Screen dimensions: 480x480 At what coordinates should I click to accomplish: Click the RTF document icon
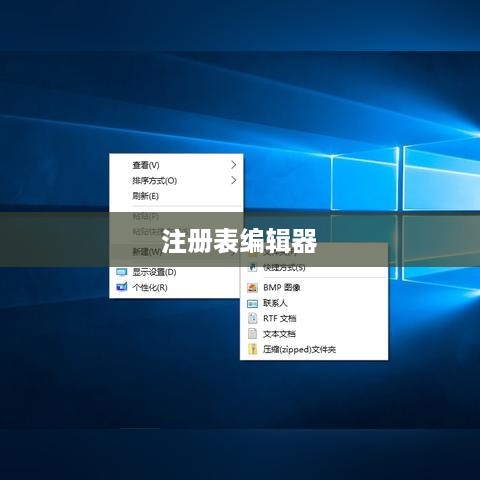coord(253,318)
